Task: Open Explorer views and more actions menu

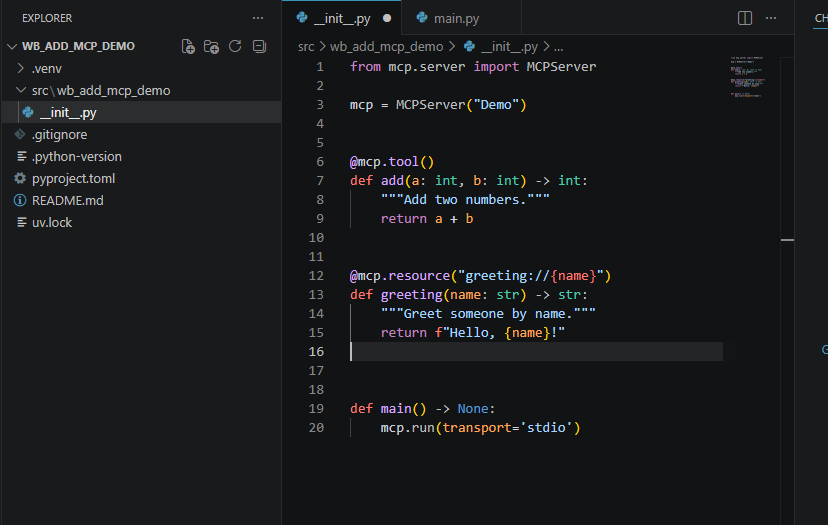Action: pos(258,18)
